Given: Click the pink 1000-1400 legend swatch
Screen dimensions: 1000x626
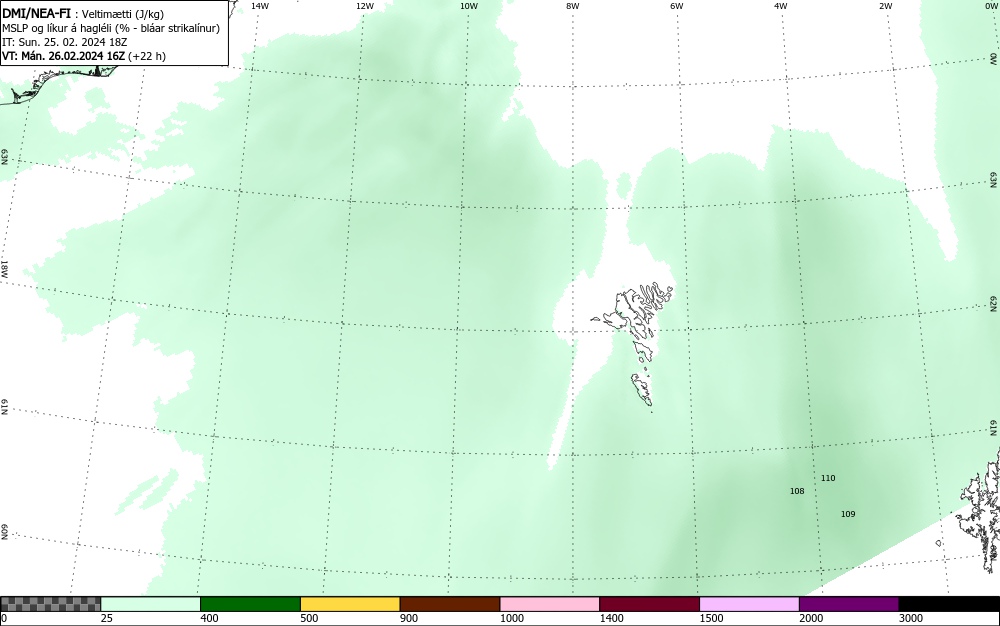Looking at the screenshot, I should pos(550,604).
